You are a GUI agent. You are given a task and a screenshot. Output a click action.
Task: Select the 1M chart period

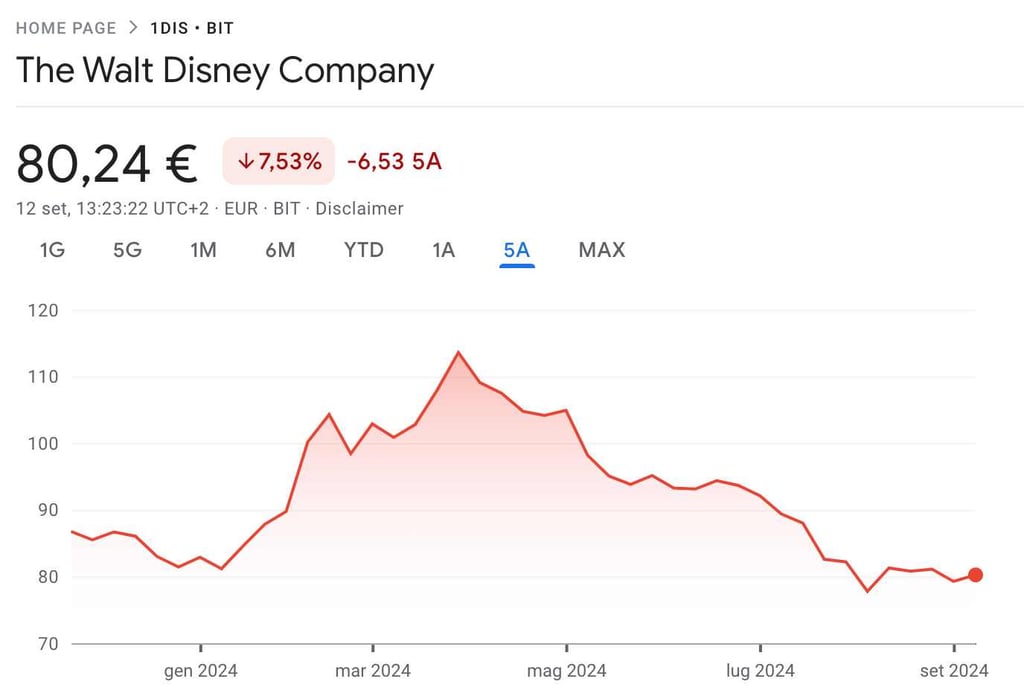click(x=203, y=250)
